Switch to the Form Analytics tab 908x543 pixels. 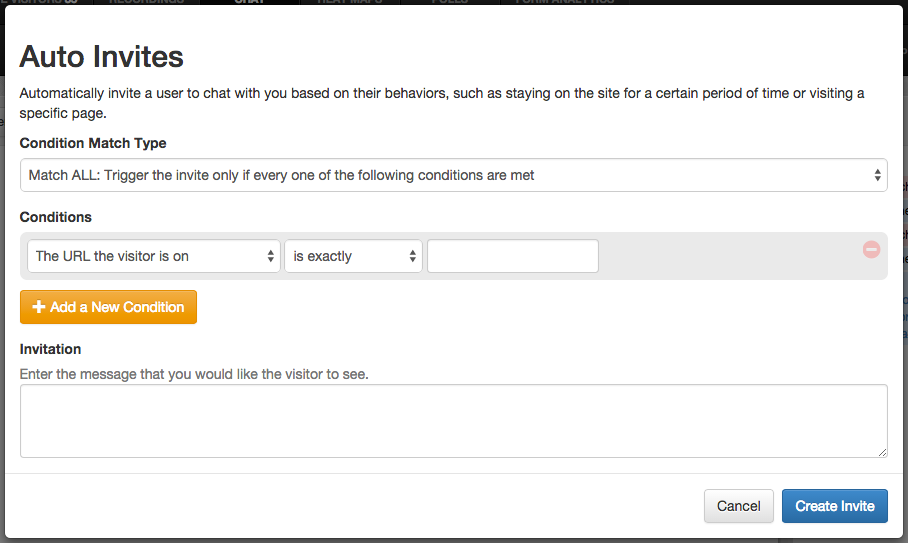point(565,2)
